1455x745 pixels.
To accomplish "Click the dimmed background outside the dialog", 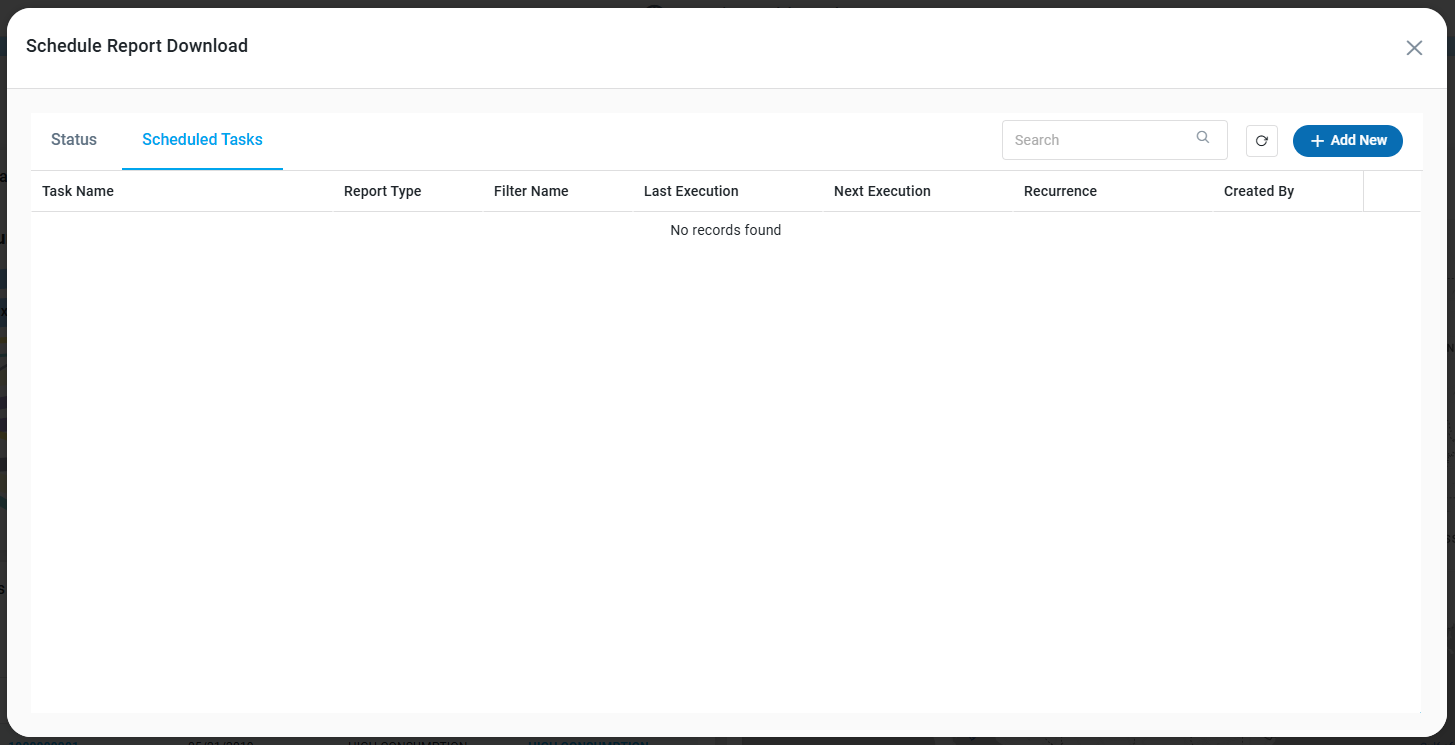I will (x=3, y=400).
